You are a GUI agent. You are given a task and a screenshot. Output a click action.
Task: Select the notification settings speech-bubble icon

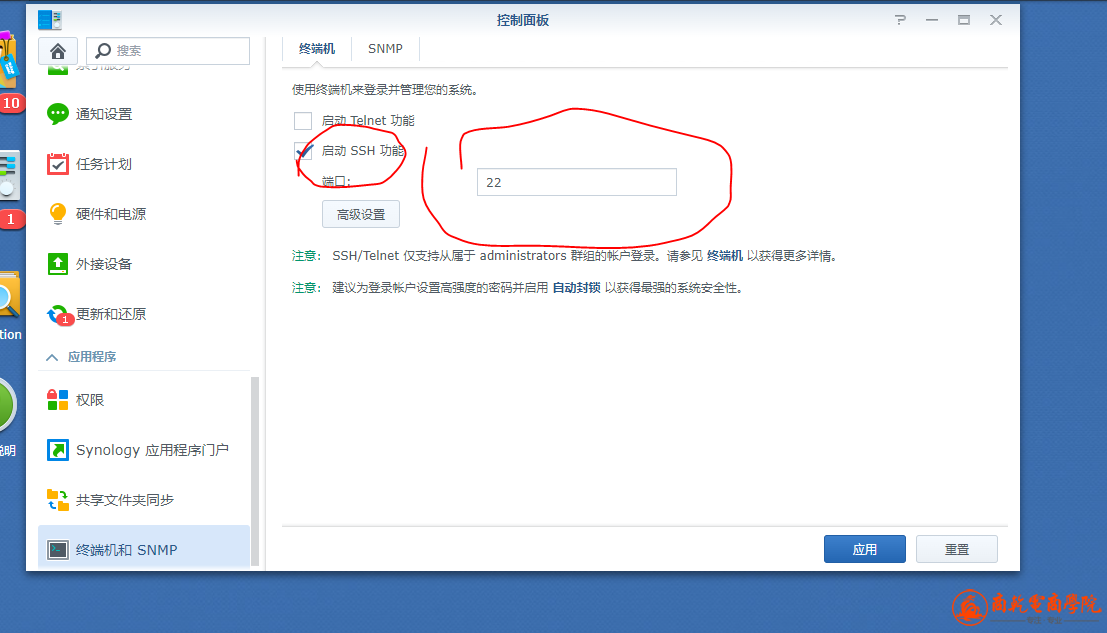click(x=57, y=114)
